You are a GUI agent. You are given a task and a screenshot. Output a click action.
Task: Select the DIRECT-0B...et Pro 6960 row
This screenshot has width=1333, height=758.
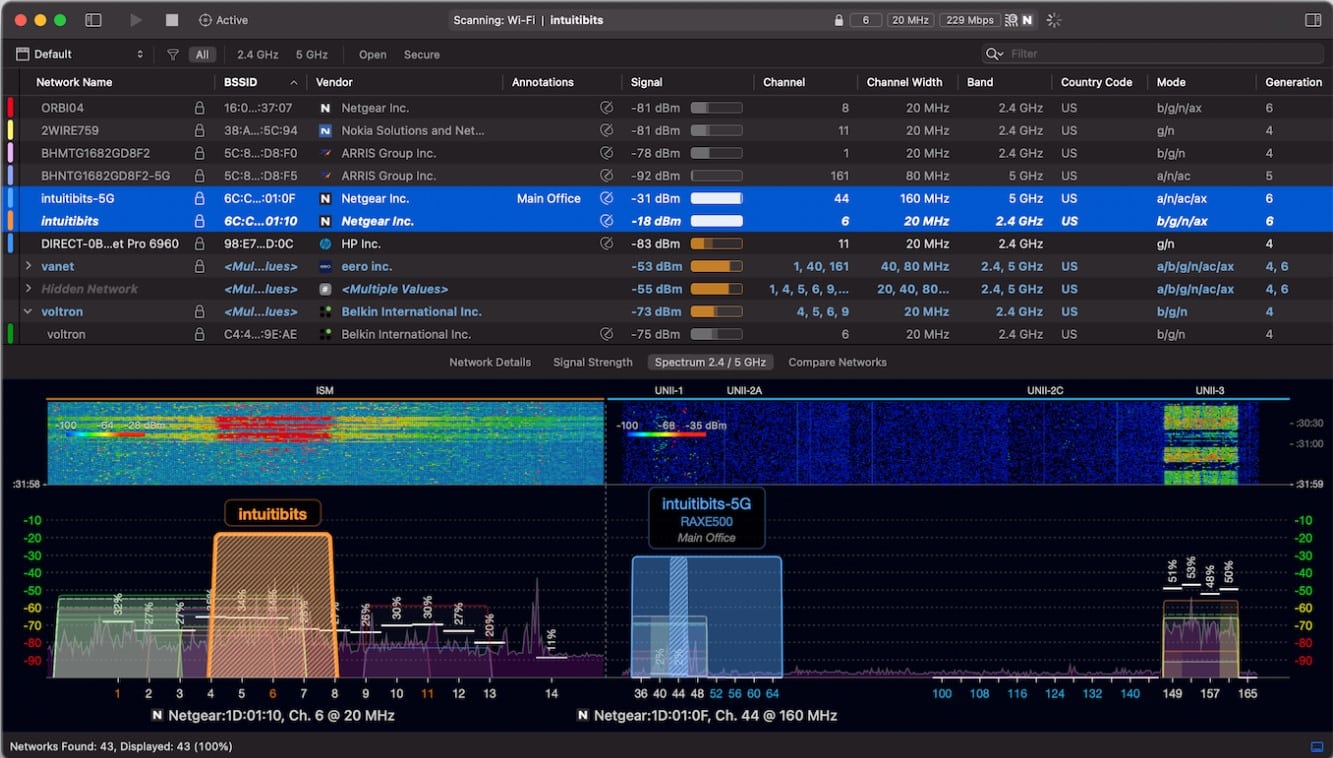point(666,243)
